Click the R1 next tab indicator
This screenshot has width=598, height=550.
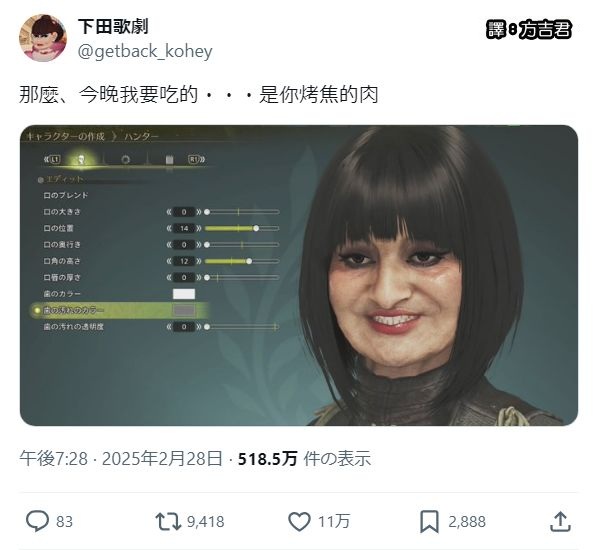click(196, 159)
